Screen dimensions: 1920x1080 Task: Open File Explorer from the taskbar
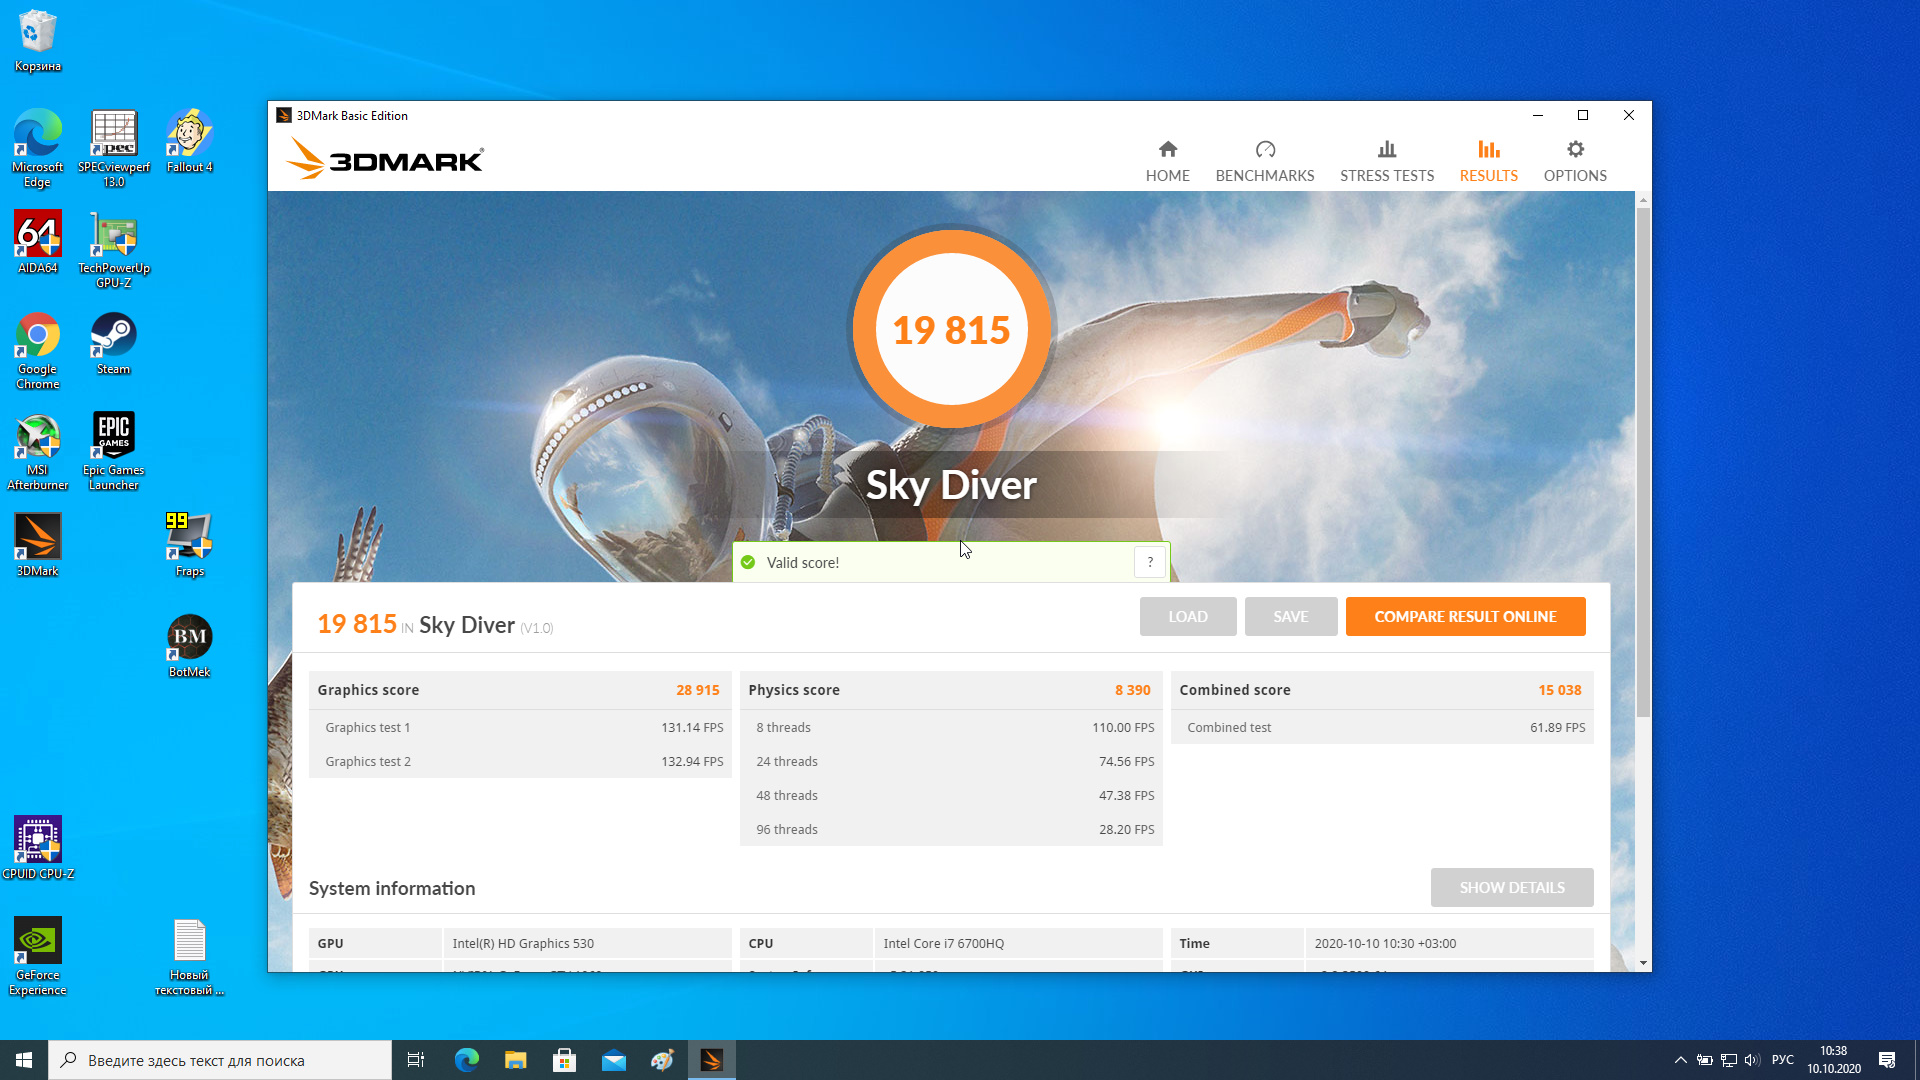516,1060
